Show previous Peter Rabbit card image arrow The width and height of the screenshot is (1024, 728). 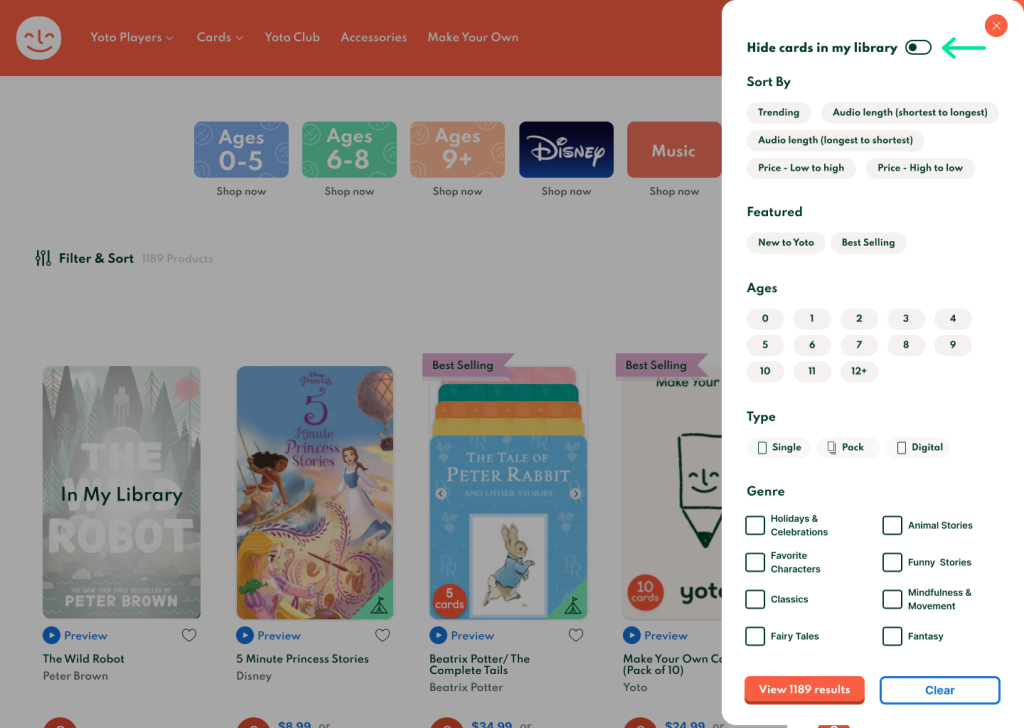pyautogui.click(x=441, y=494)
